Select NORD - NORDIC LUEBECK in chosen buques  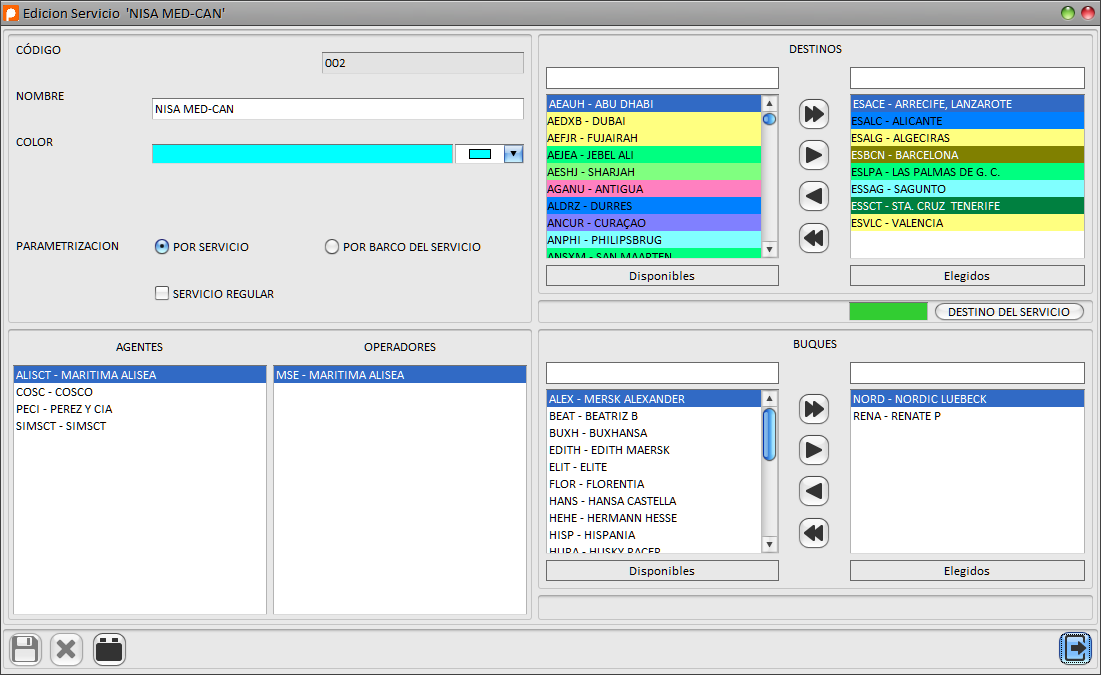point(967,399)
